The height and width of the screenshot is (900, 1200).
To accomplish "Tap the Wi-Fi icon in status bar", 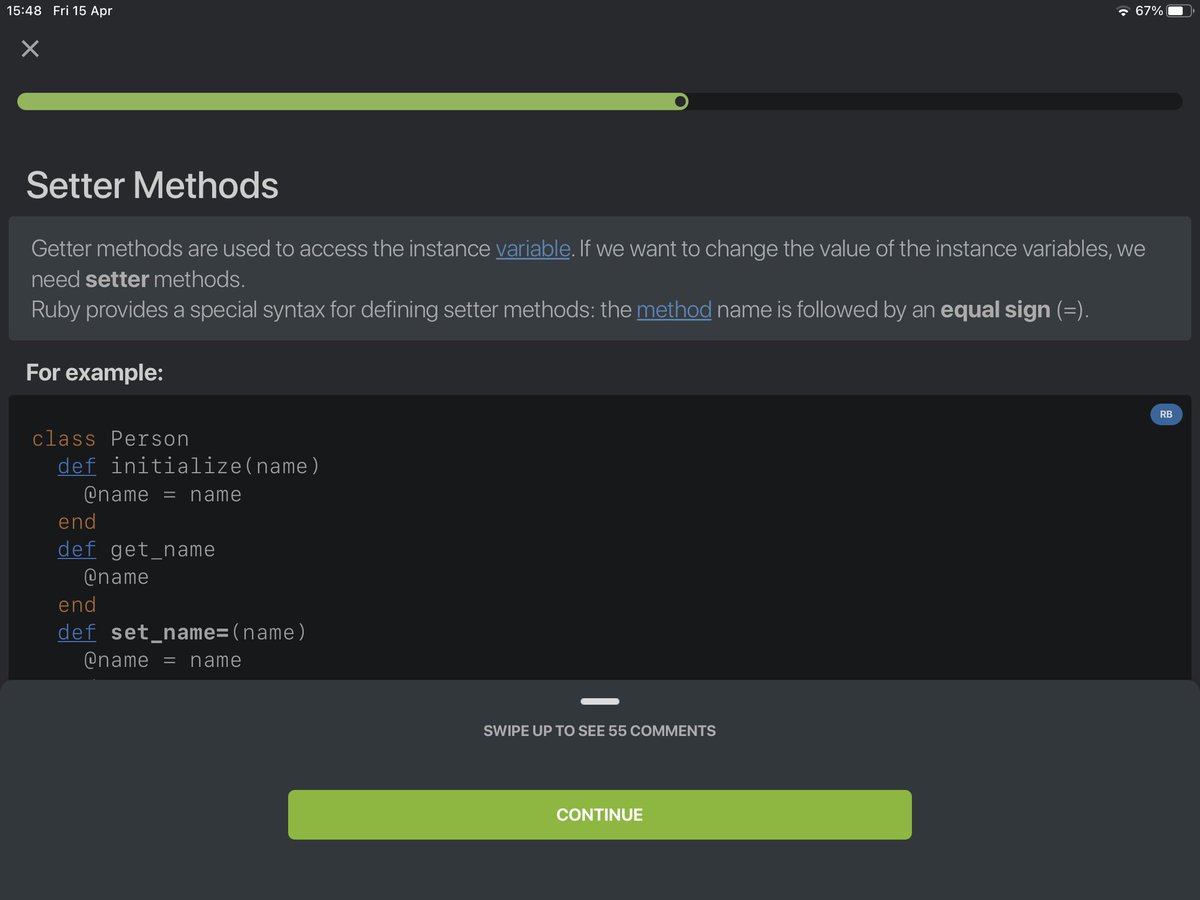I will [x=1123, y=11].
